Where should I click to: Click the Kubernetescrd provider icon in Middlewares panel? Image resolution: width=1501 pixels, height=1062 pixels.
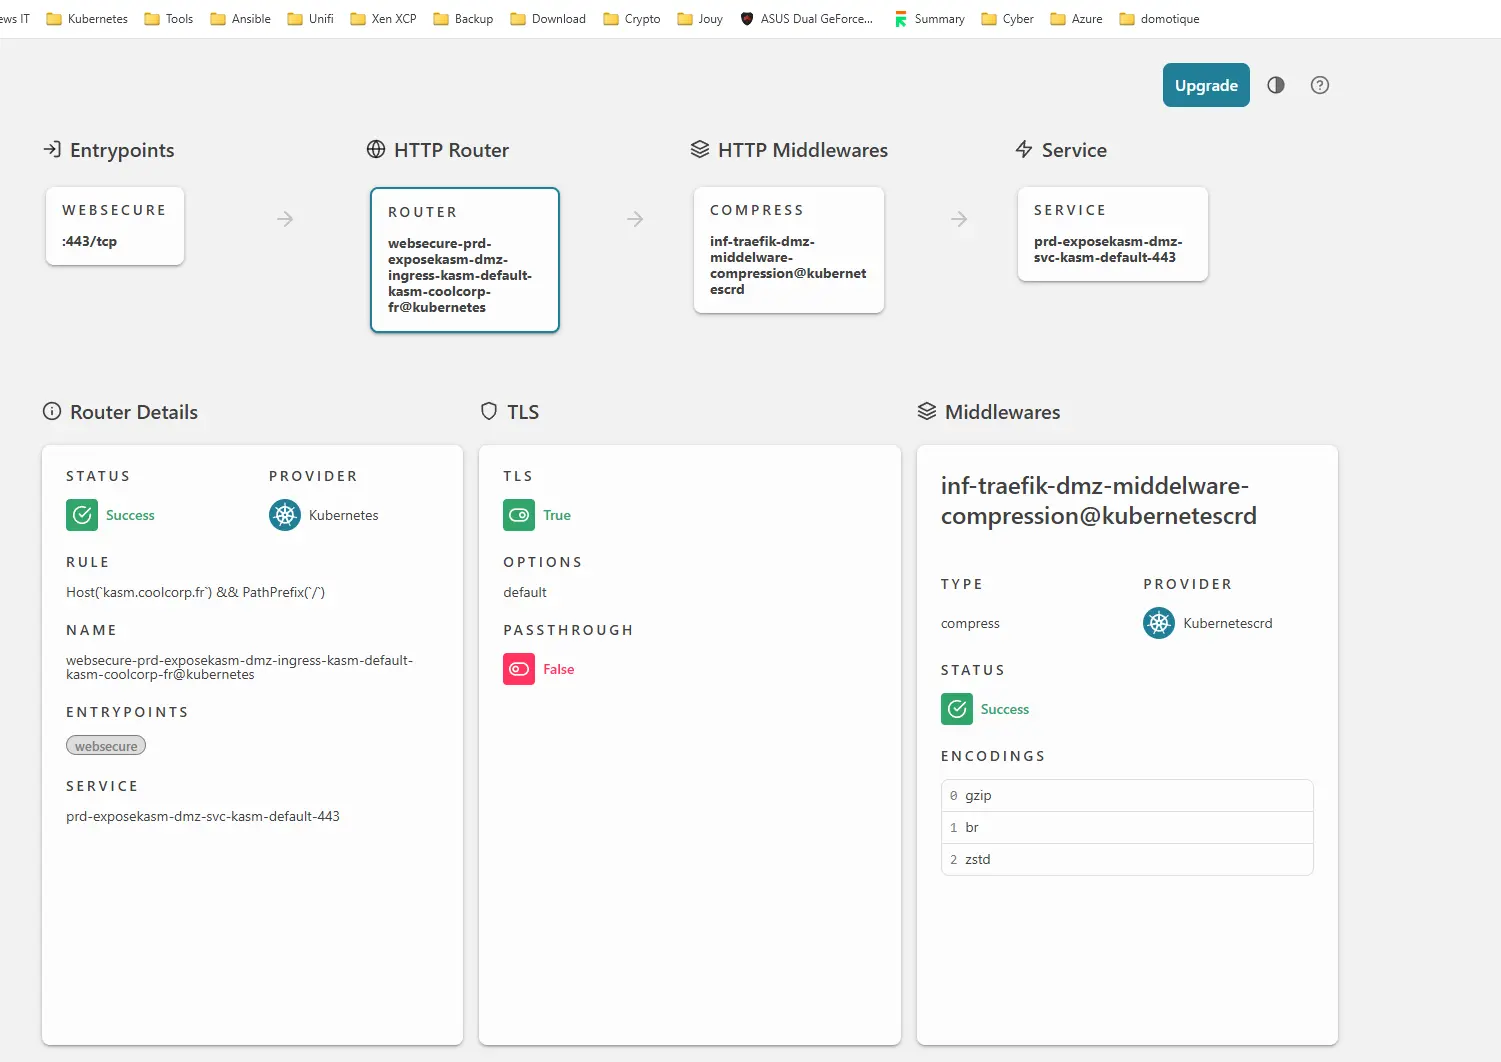[1158, 622]
